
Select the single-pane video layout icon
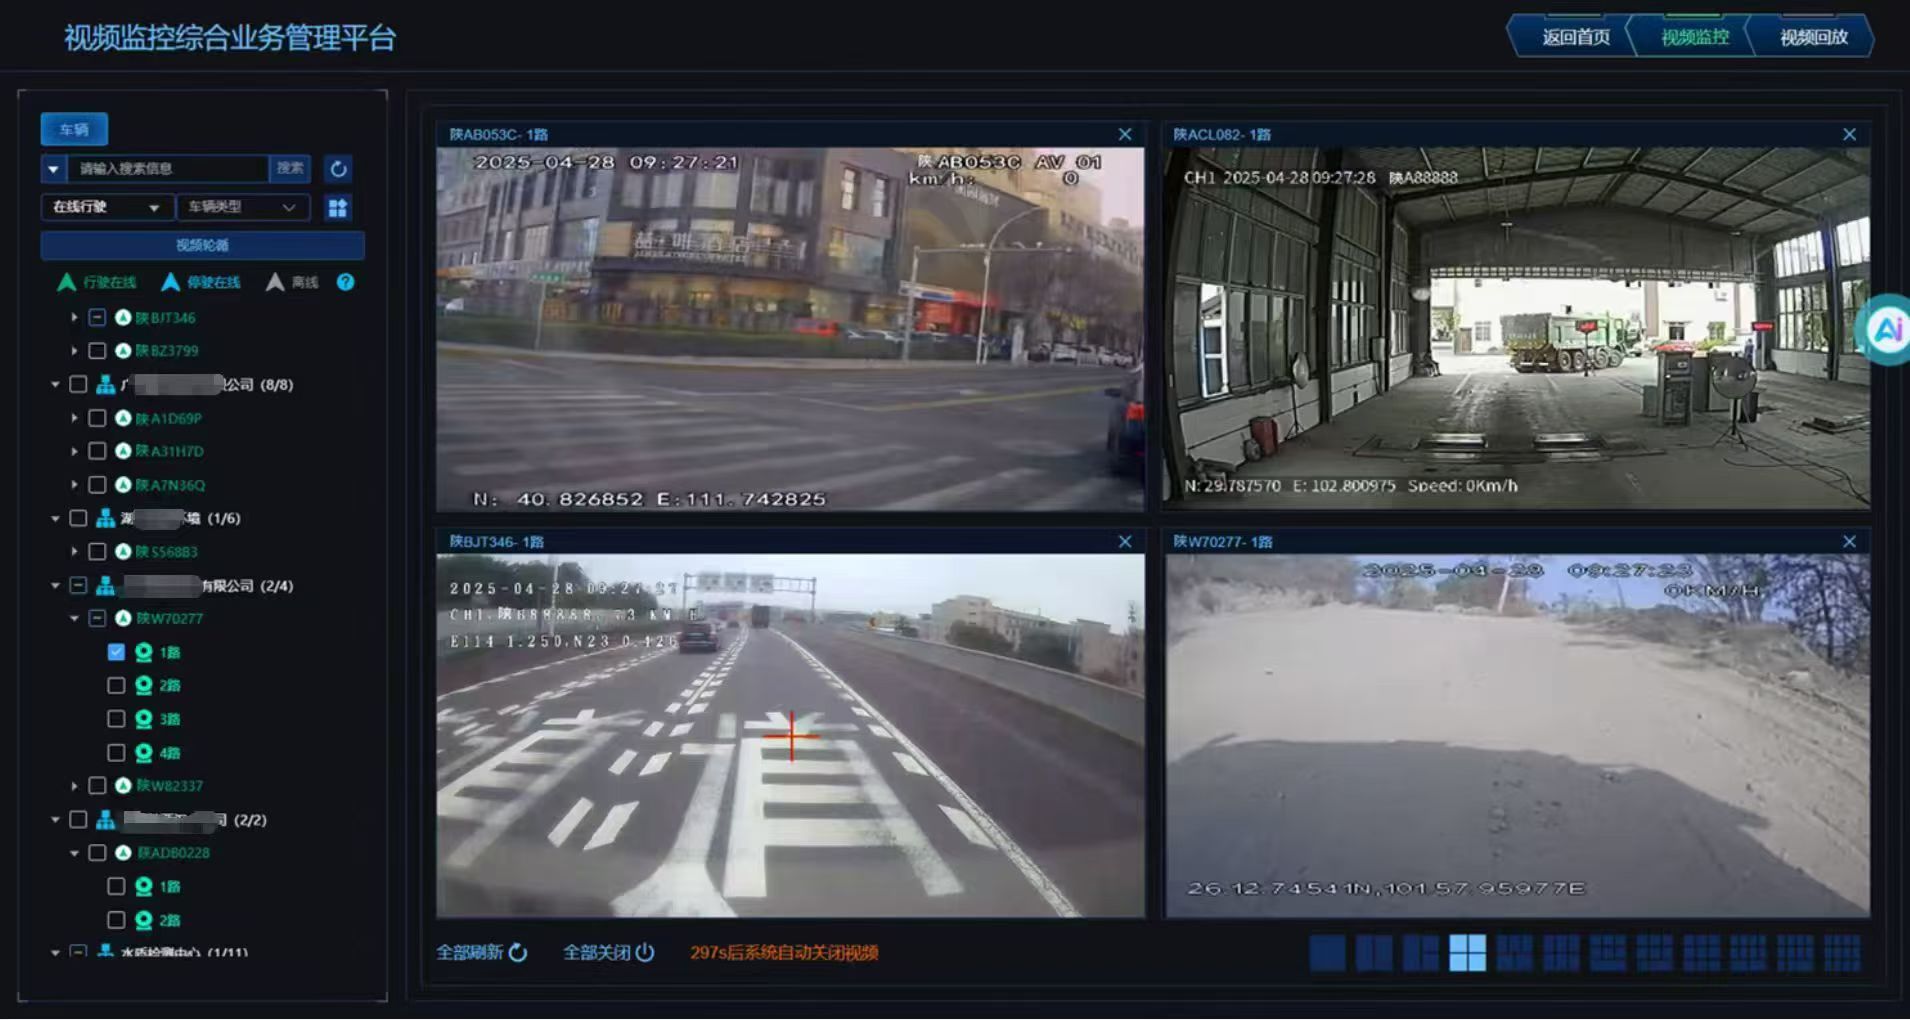pos(1326,953)
